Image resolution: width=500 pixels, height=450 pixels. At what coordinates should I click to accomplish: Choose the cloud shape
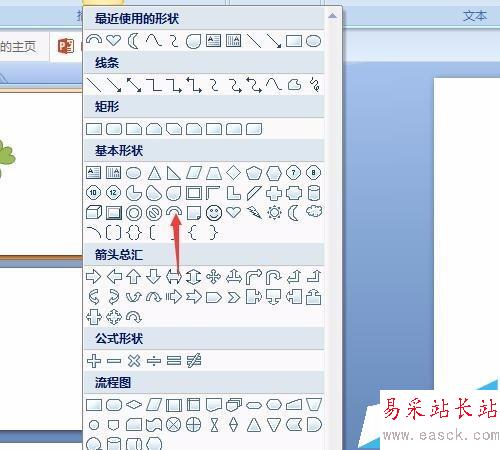click(314, 211)
